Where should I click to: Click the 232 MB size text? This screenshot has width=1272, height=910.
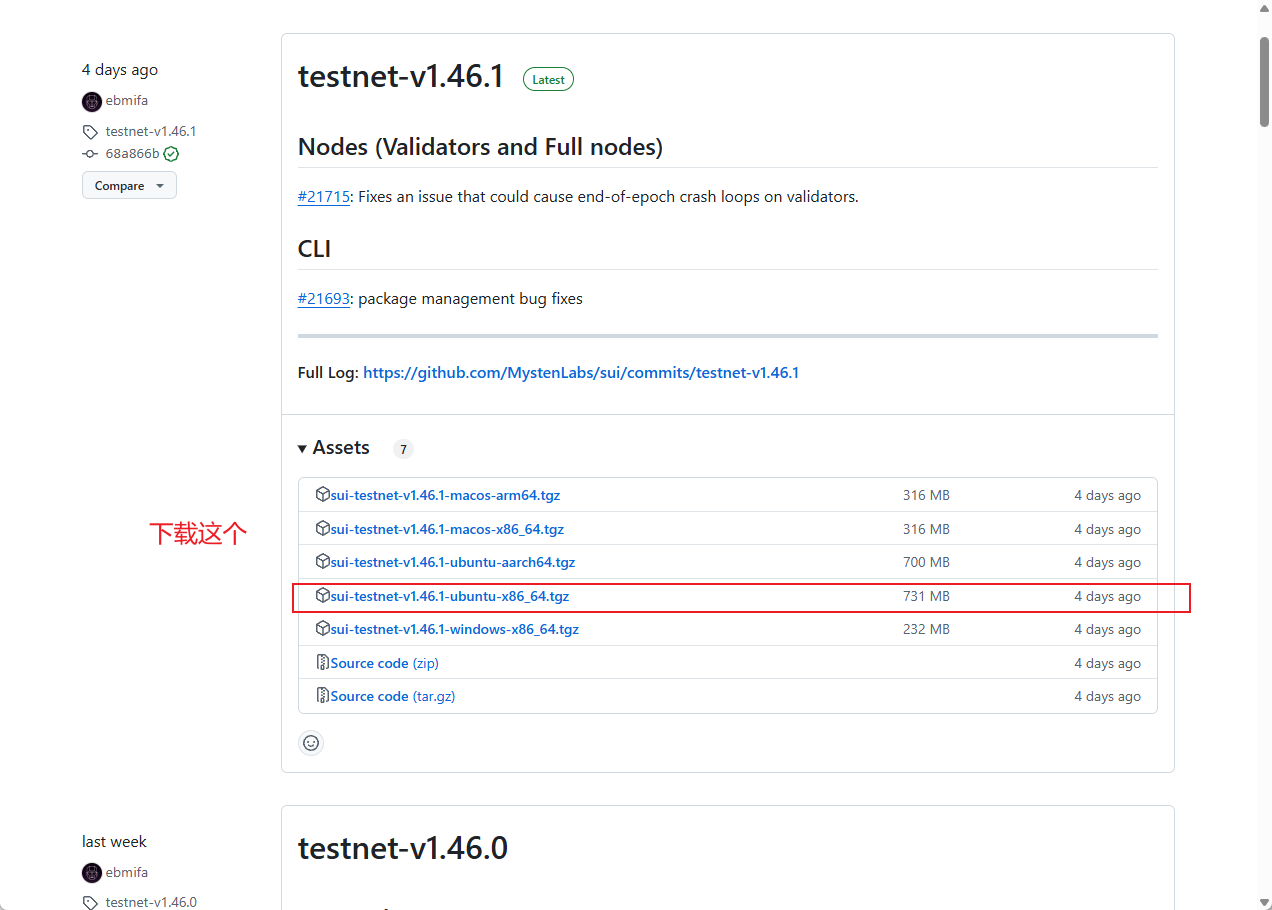[x=926, y=629]
